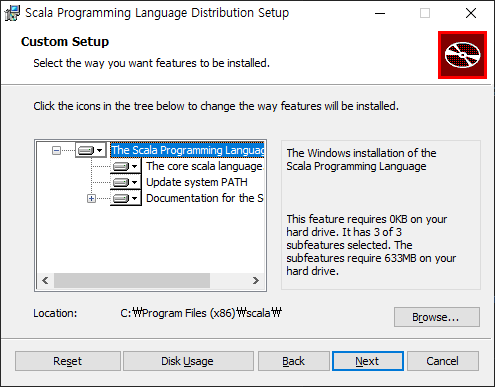This screenshot has height=387, width=495.
Task: Open install options dropdown for Documentation feature
Action: pyautogui.click(x=126, y=198)
